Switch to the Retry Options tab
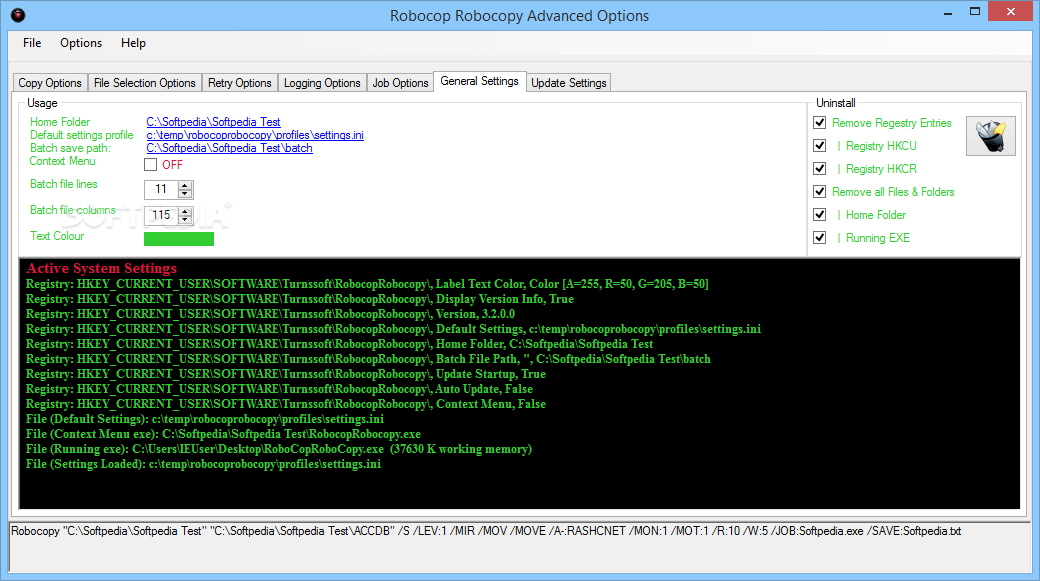1040x581 pixels. pyautogui.click(x=239, y=82)
